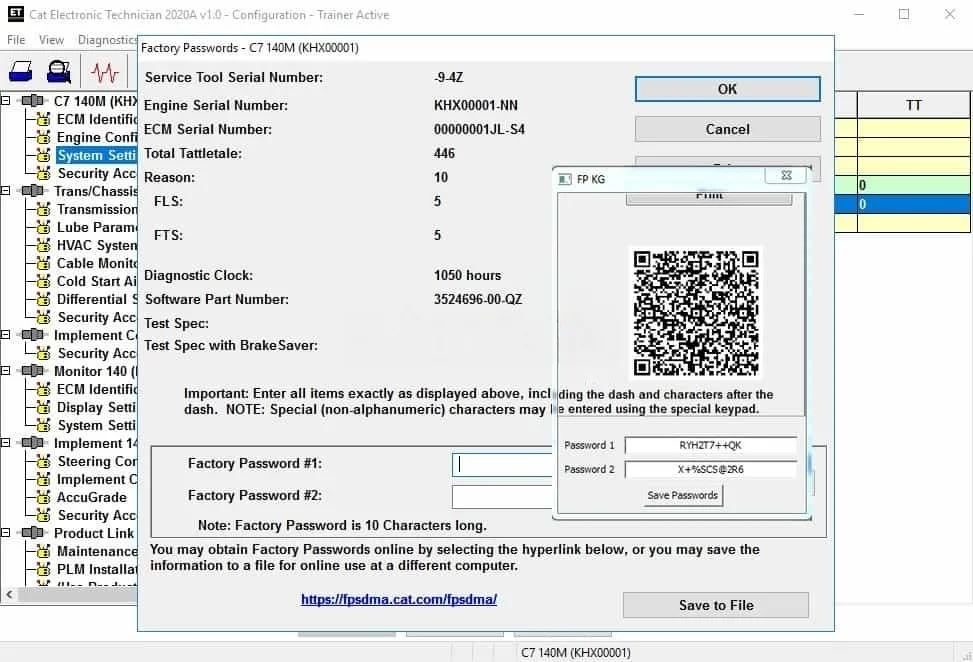Select the Transmission tree item
The width and height of the screenshot is (973, 662).
coord(96,209)
